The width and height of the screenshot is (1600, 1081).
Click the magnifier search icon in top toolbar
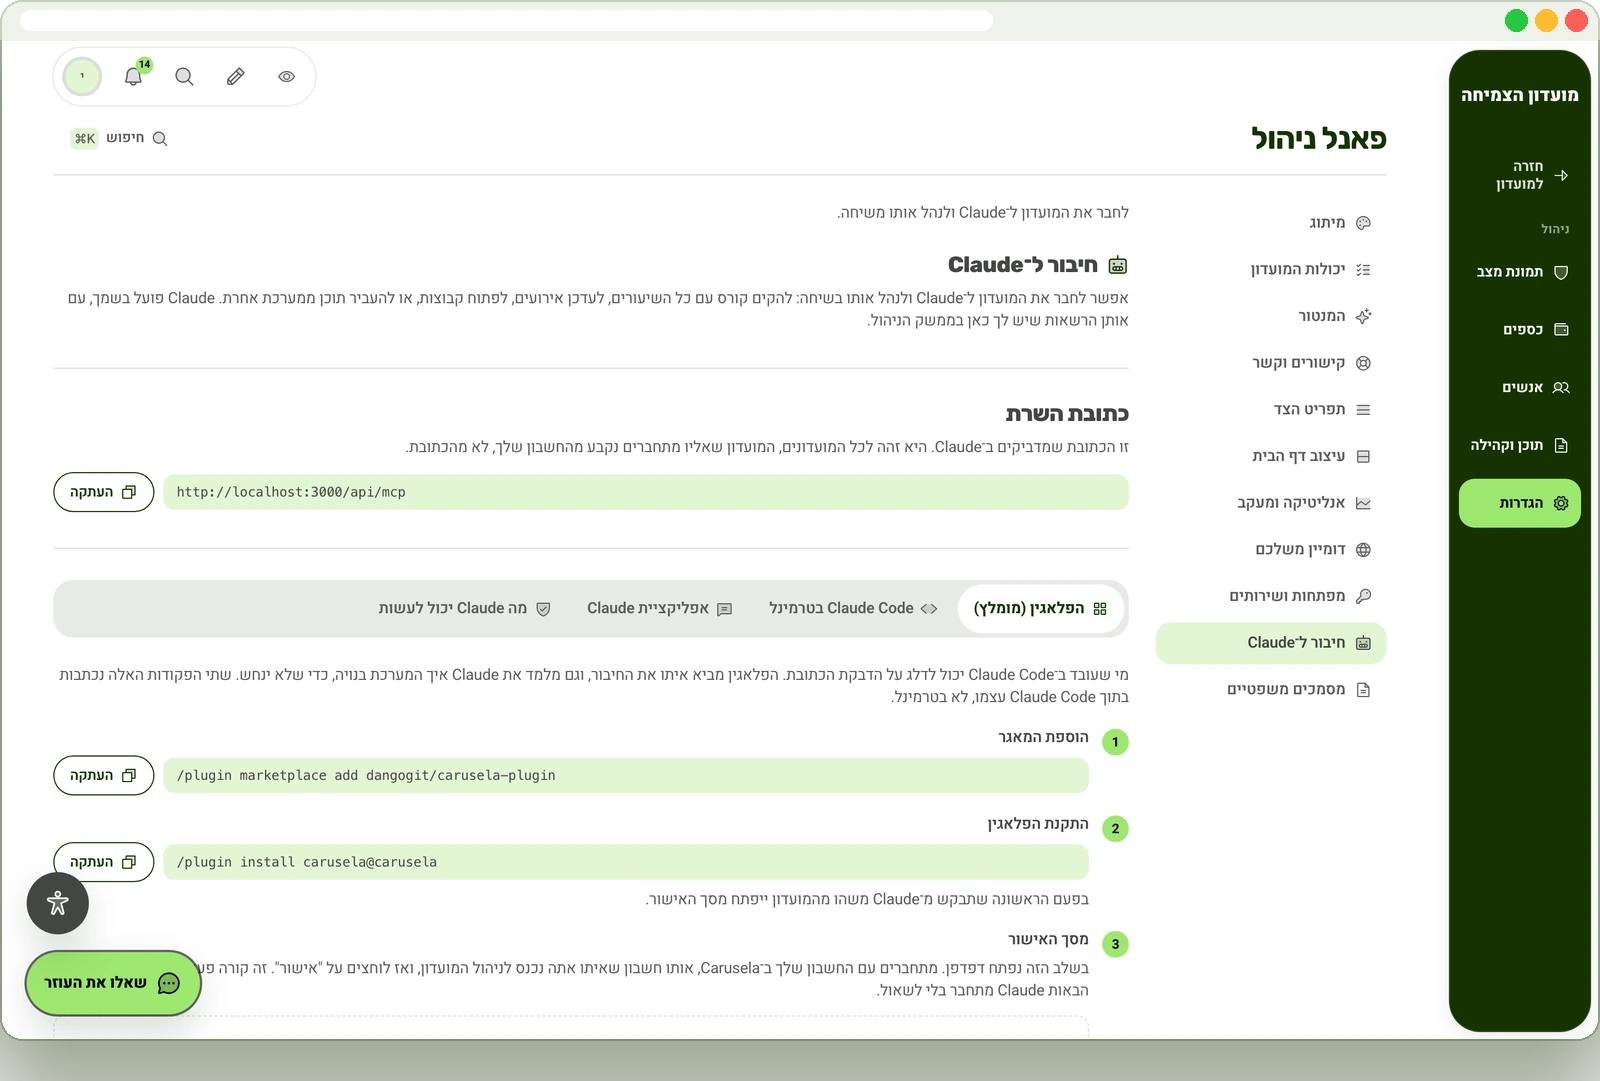184,76
